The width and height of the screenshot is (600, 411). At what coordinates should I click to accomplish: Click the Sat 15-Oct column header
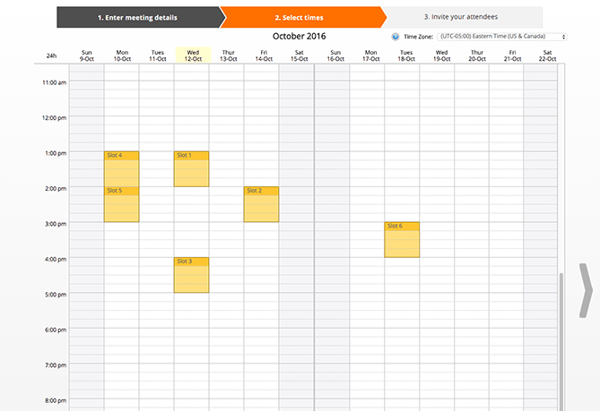pos(299,55)
